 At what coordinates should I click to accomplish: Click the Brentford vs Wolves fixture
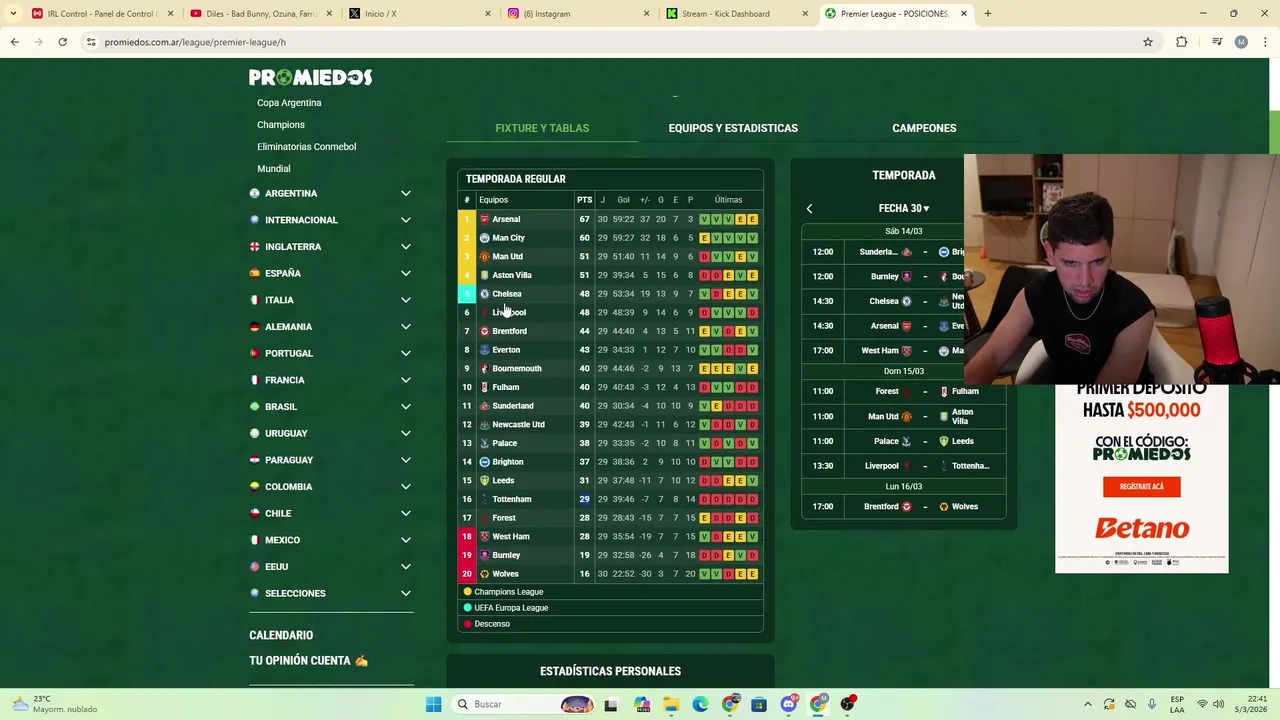[903, 507]
